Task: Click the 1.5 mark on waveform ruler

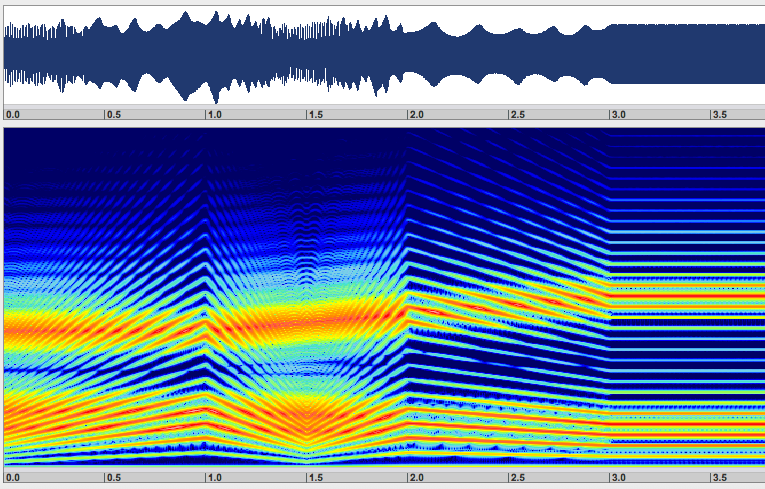Action: point(315,115)
